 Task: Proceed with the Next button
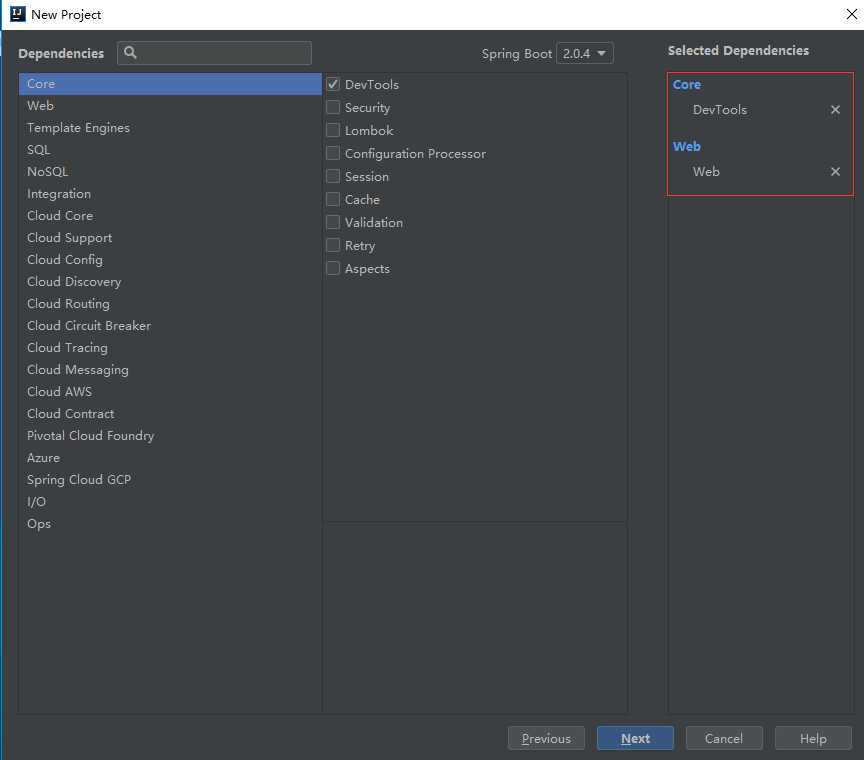click(635, 738)
